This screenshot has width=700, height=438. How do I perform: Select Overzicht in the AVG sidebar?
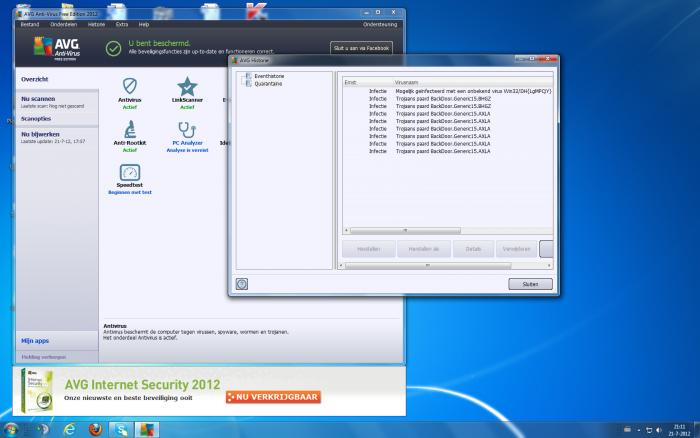pyautogui.click(x=34, y=79)
